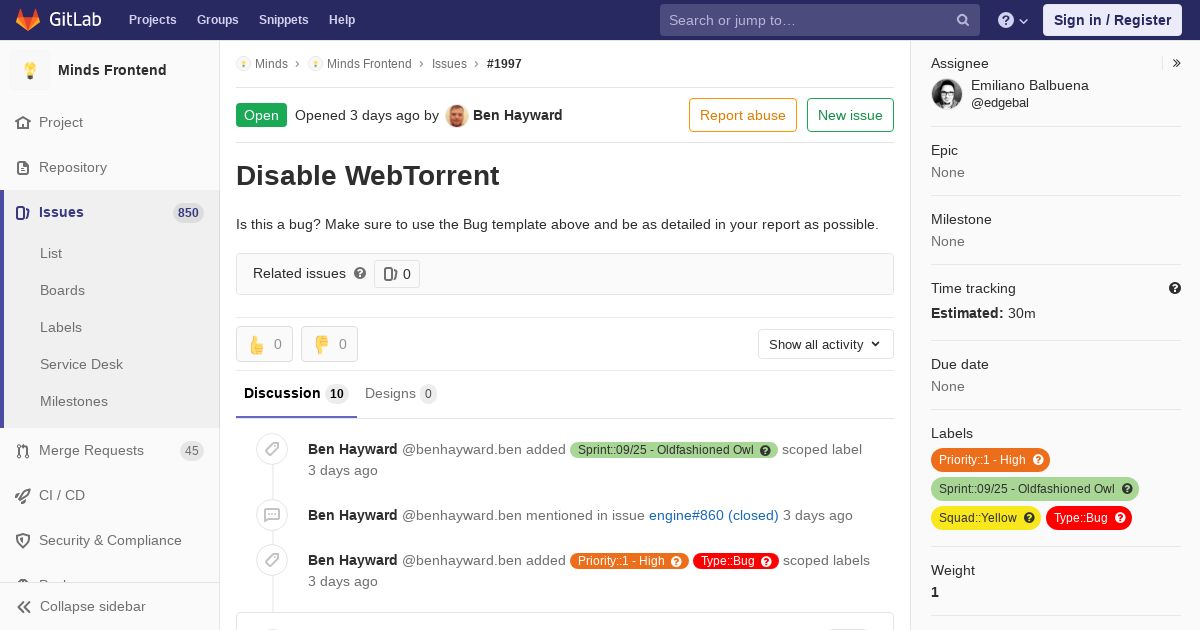Switch to the Discussion tab
This screenshot has height=630, width=1200.
coord(296,393)
